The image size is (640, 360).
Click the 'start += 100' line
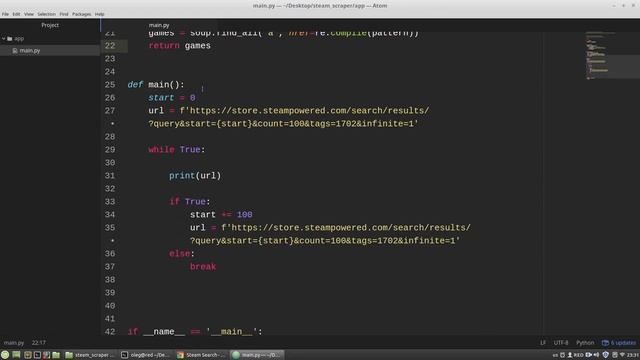click(x=221, y=215)
